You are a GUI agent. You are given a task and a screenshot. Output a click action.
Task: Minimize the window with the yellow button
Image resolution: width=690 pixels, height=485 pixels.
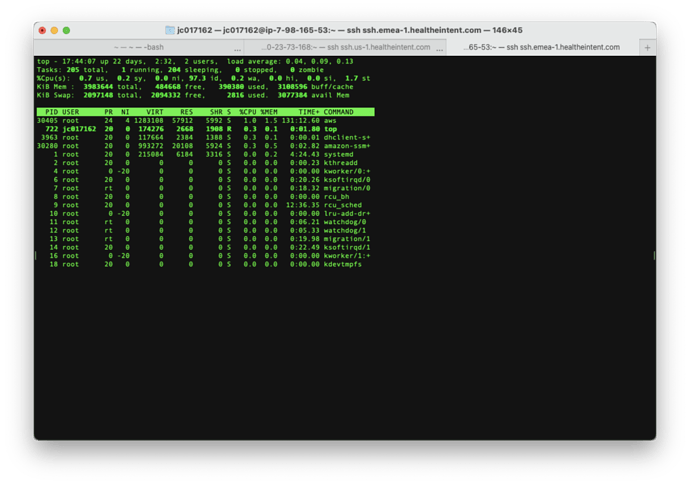pyautogui.click(x=54, y=30)
